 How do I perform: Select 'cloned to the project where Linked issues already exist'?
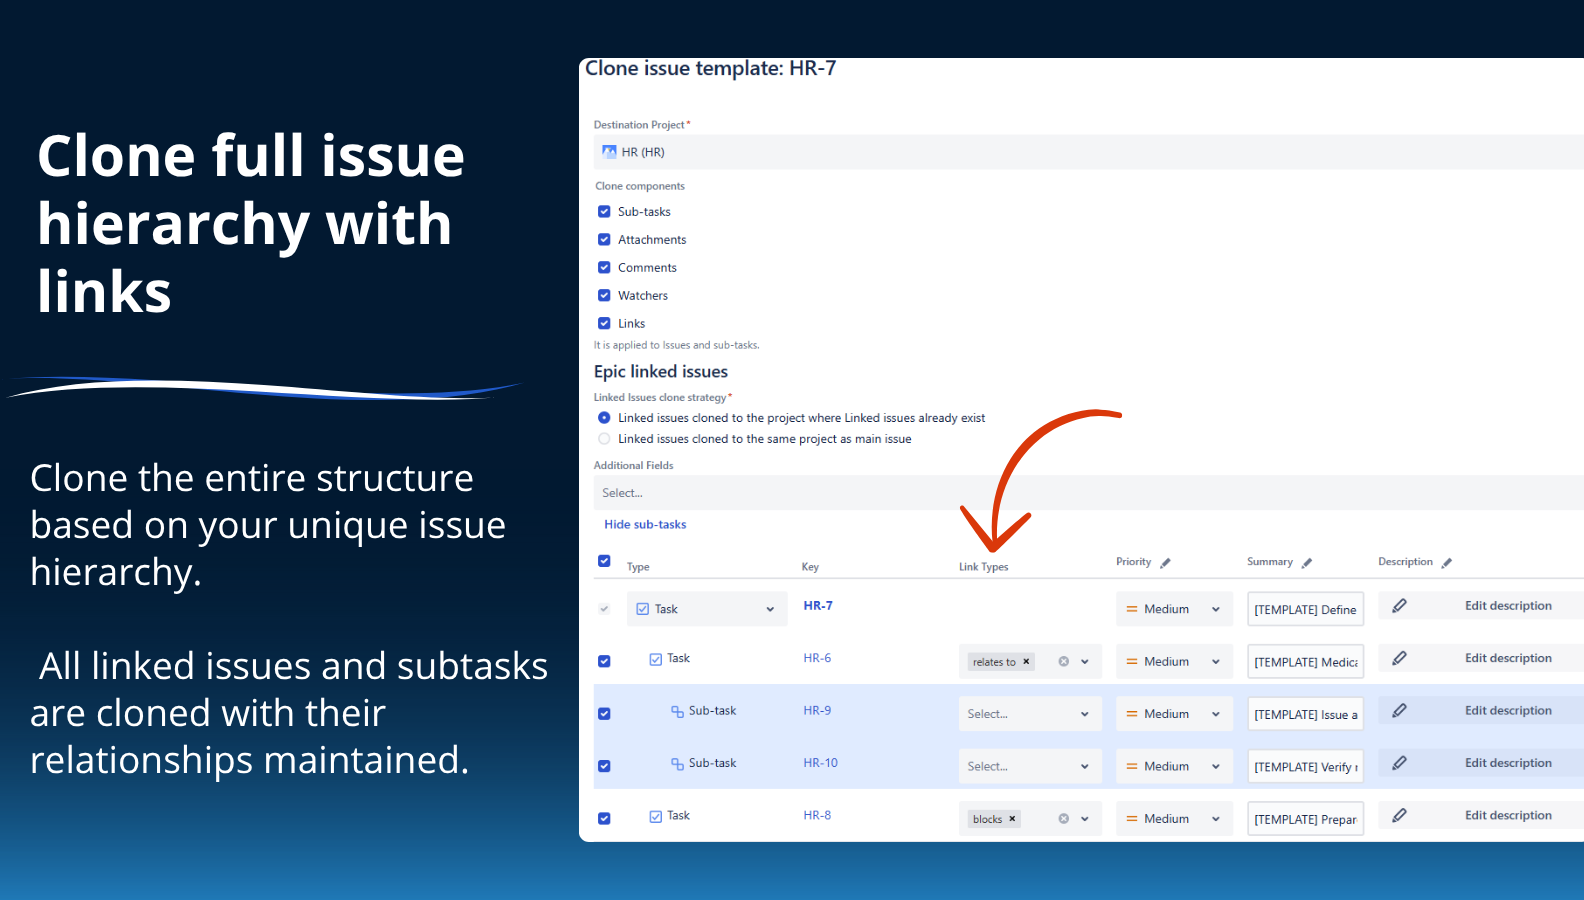pos(604,418)
